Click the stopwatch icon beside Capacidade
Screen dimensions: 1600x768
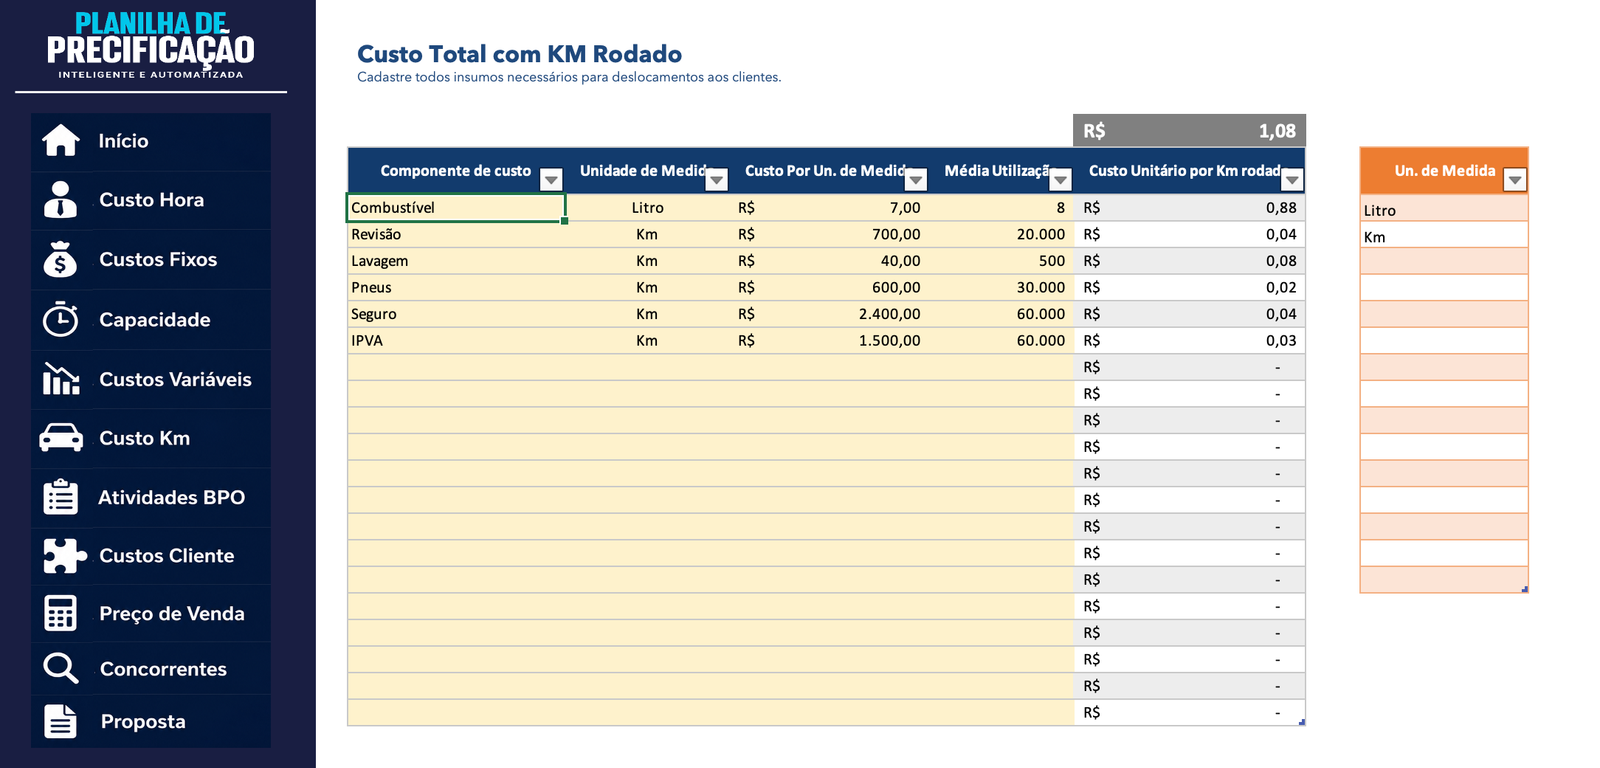(x=61, y=319)
